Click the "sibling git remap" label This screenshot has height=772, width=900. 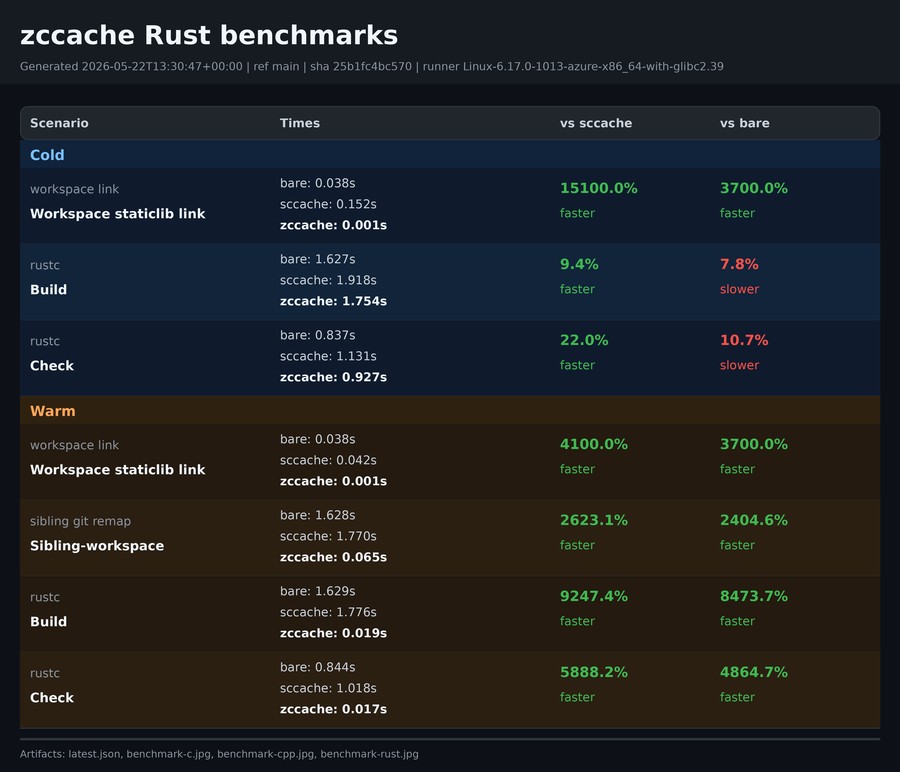coord(80,521)
